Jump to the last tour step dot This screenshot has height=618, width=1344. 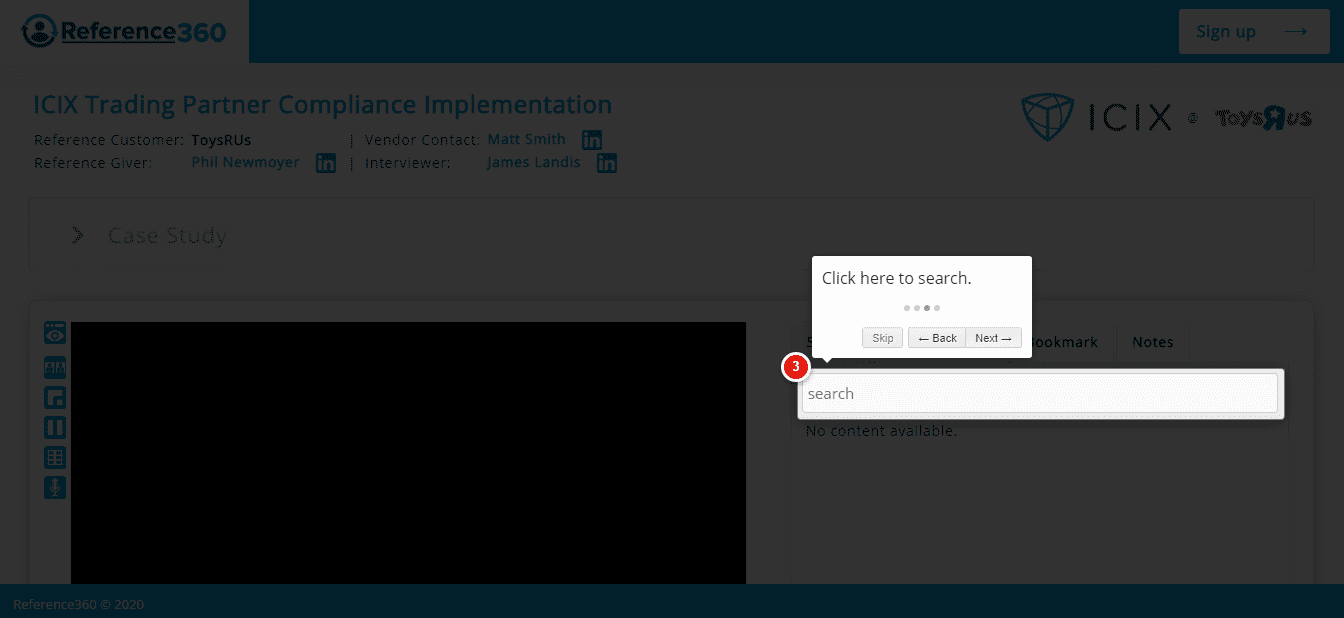(x=937, y=308)
